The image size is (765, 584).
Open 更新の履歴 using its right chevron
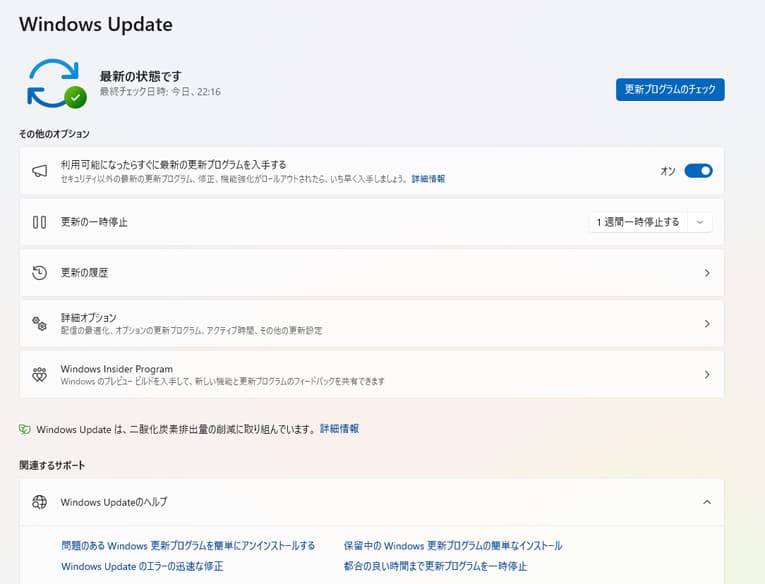[x=707, y=273]
